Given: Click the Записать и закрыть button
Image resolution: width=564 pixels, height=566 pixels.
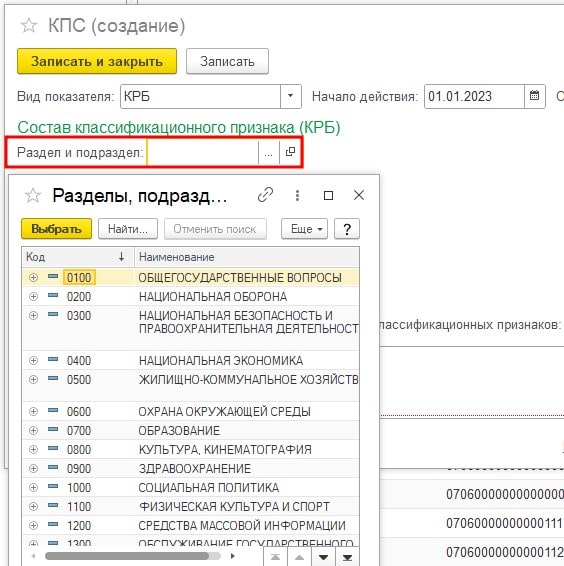Looking at the screenshot, I should (97, 61).
